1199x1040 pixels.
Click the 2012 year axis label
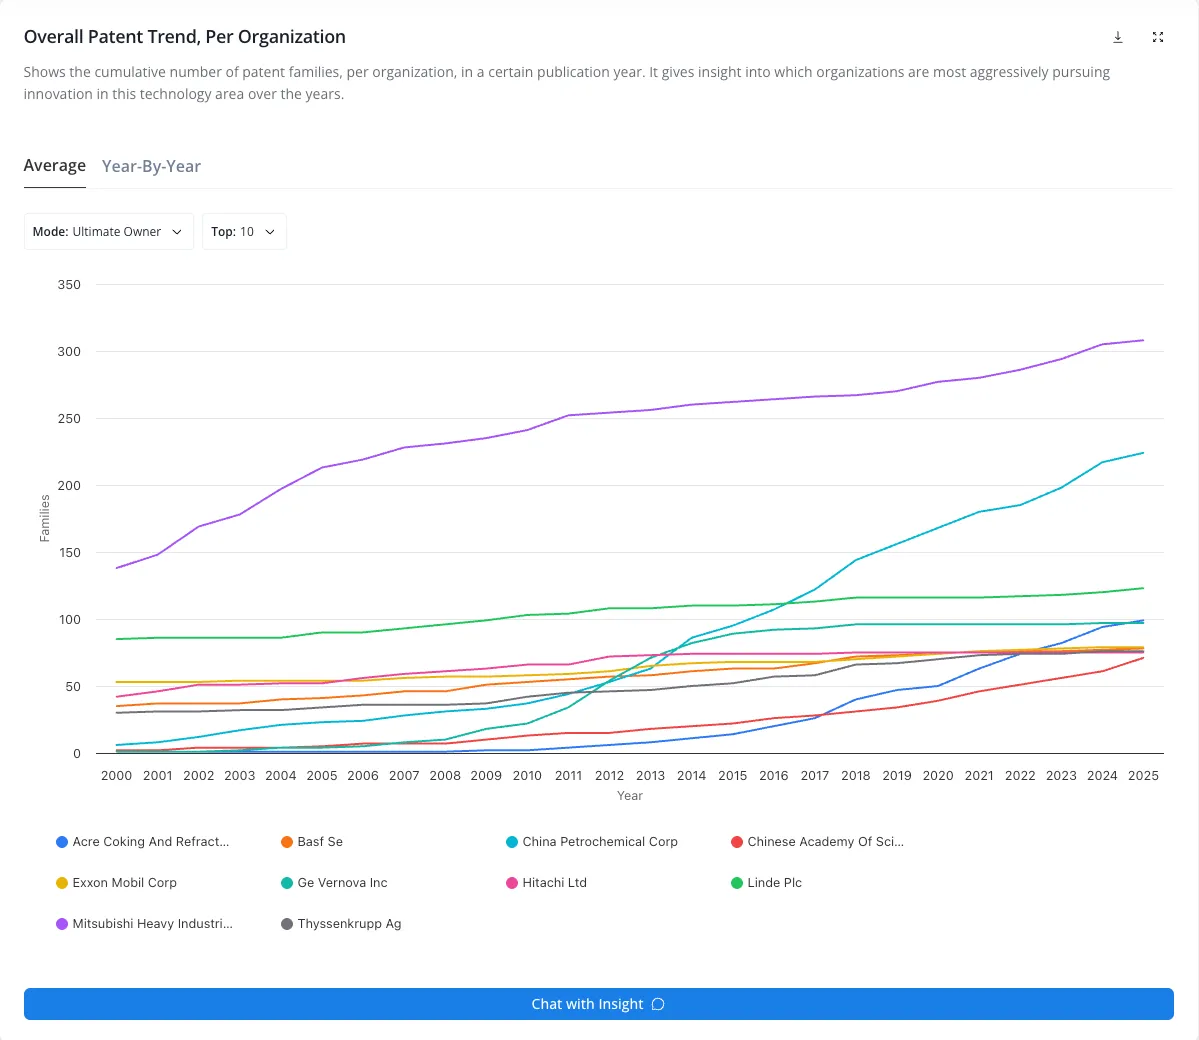pos(609,775)
